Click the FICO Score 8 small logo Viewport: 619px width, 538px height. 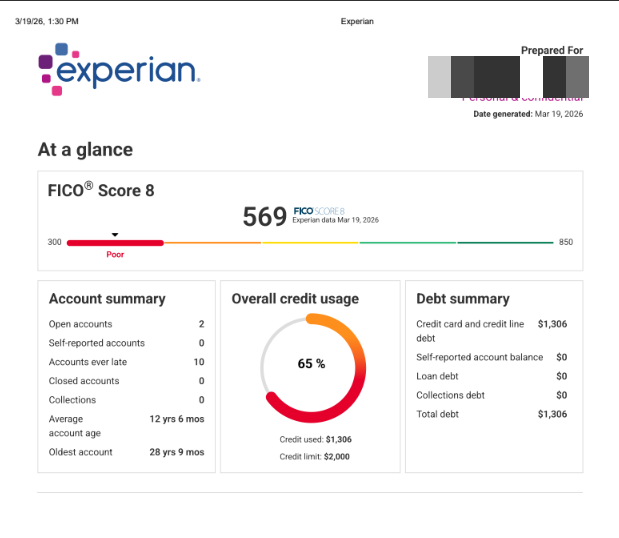coord(319,211)
